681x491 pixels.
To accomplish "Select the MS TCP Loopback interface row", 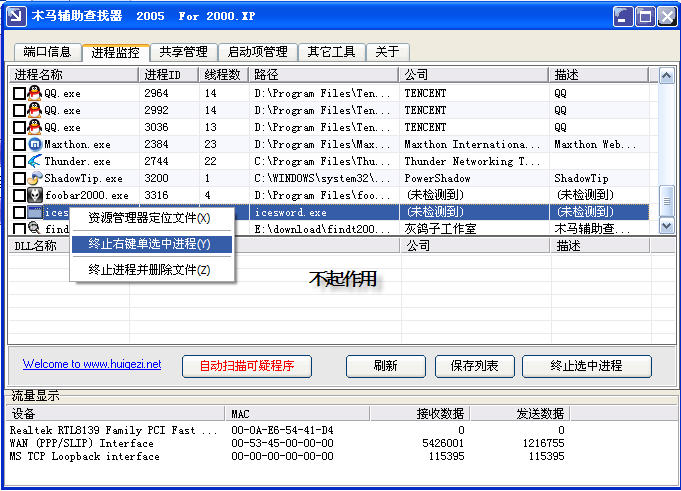I will [x=287, y=456].
